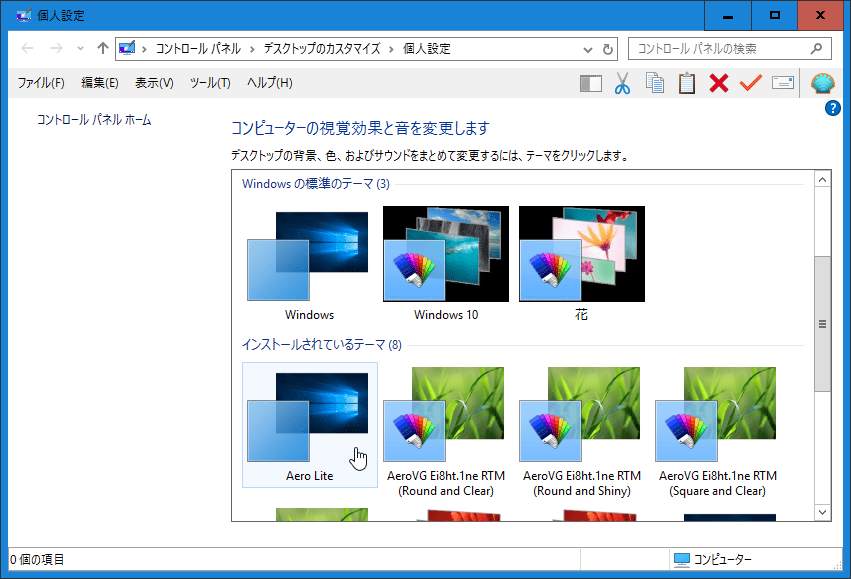Open the 編集(E) menu
The height and width of the screenshot is (579, 851).
coord(100,83)
